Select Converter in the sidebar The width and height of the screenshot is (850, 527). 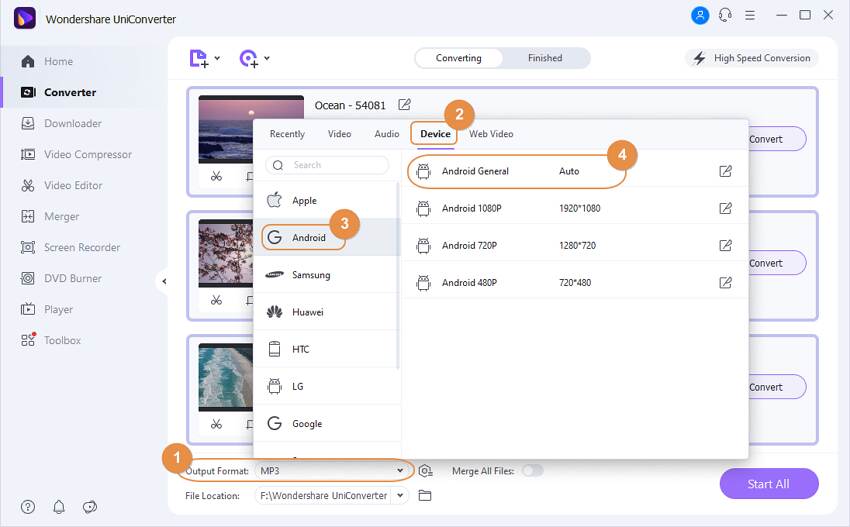(58, 92)
